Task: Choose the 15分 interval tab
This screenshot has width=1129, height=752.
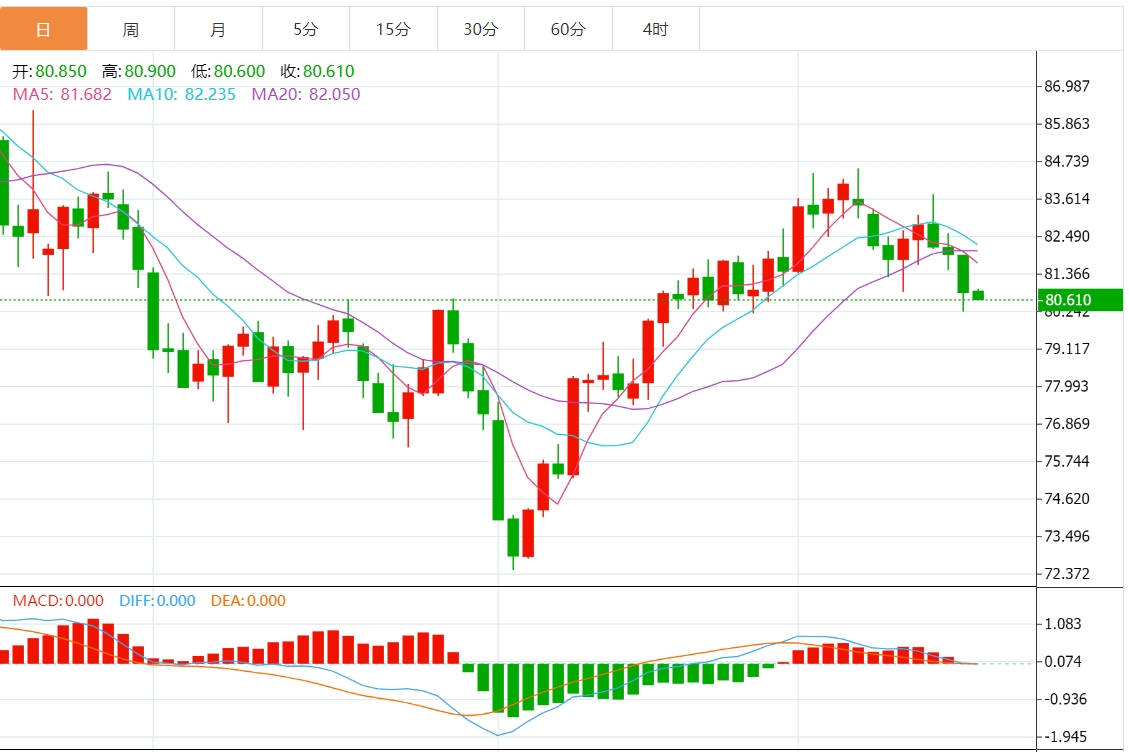Action: 393,29
